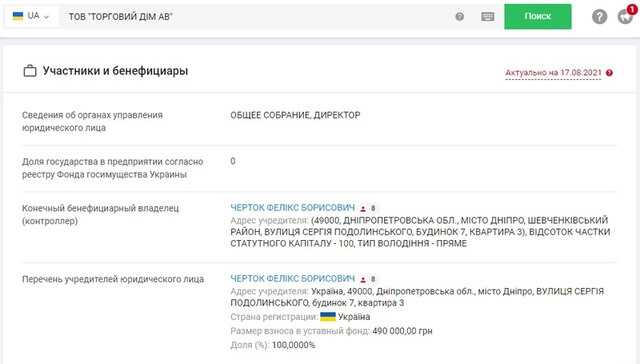
Task: Click the Ukrainian flag in the country selector
Action: click(18, 16)
